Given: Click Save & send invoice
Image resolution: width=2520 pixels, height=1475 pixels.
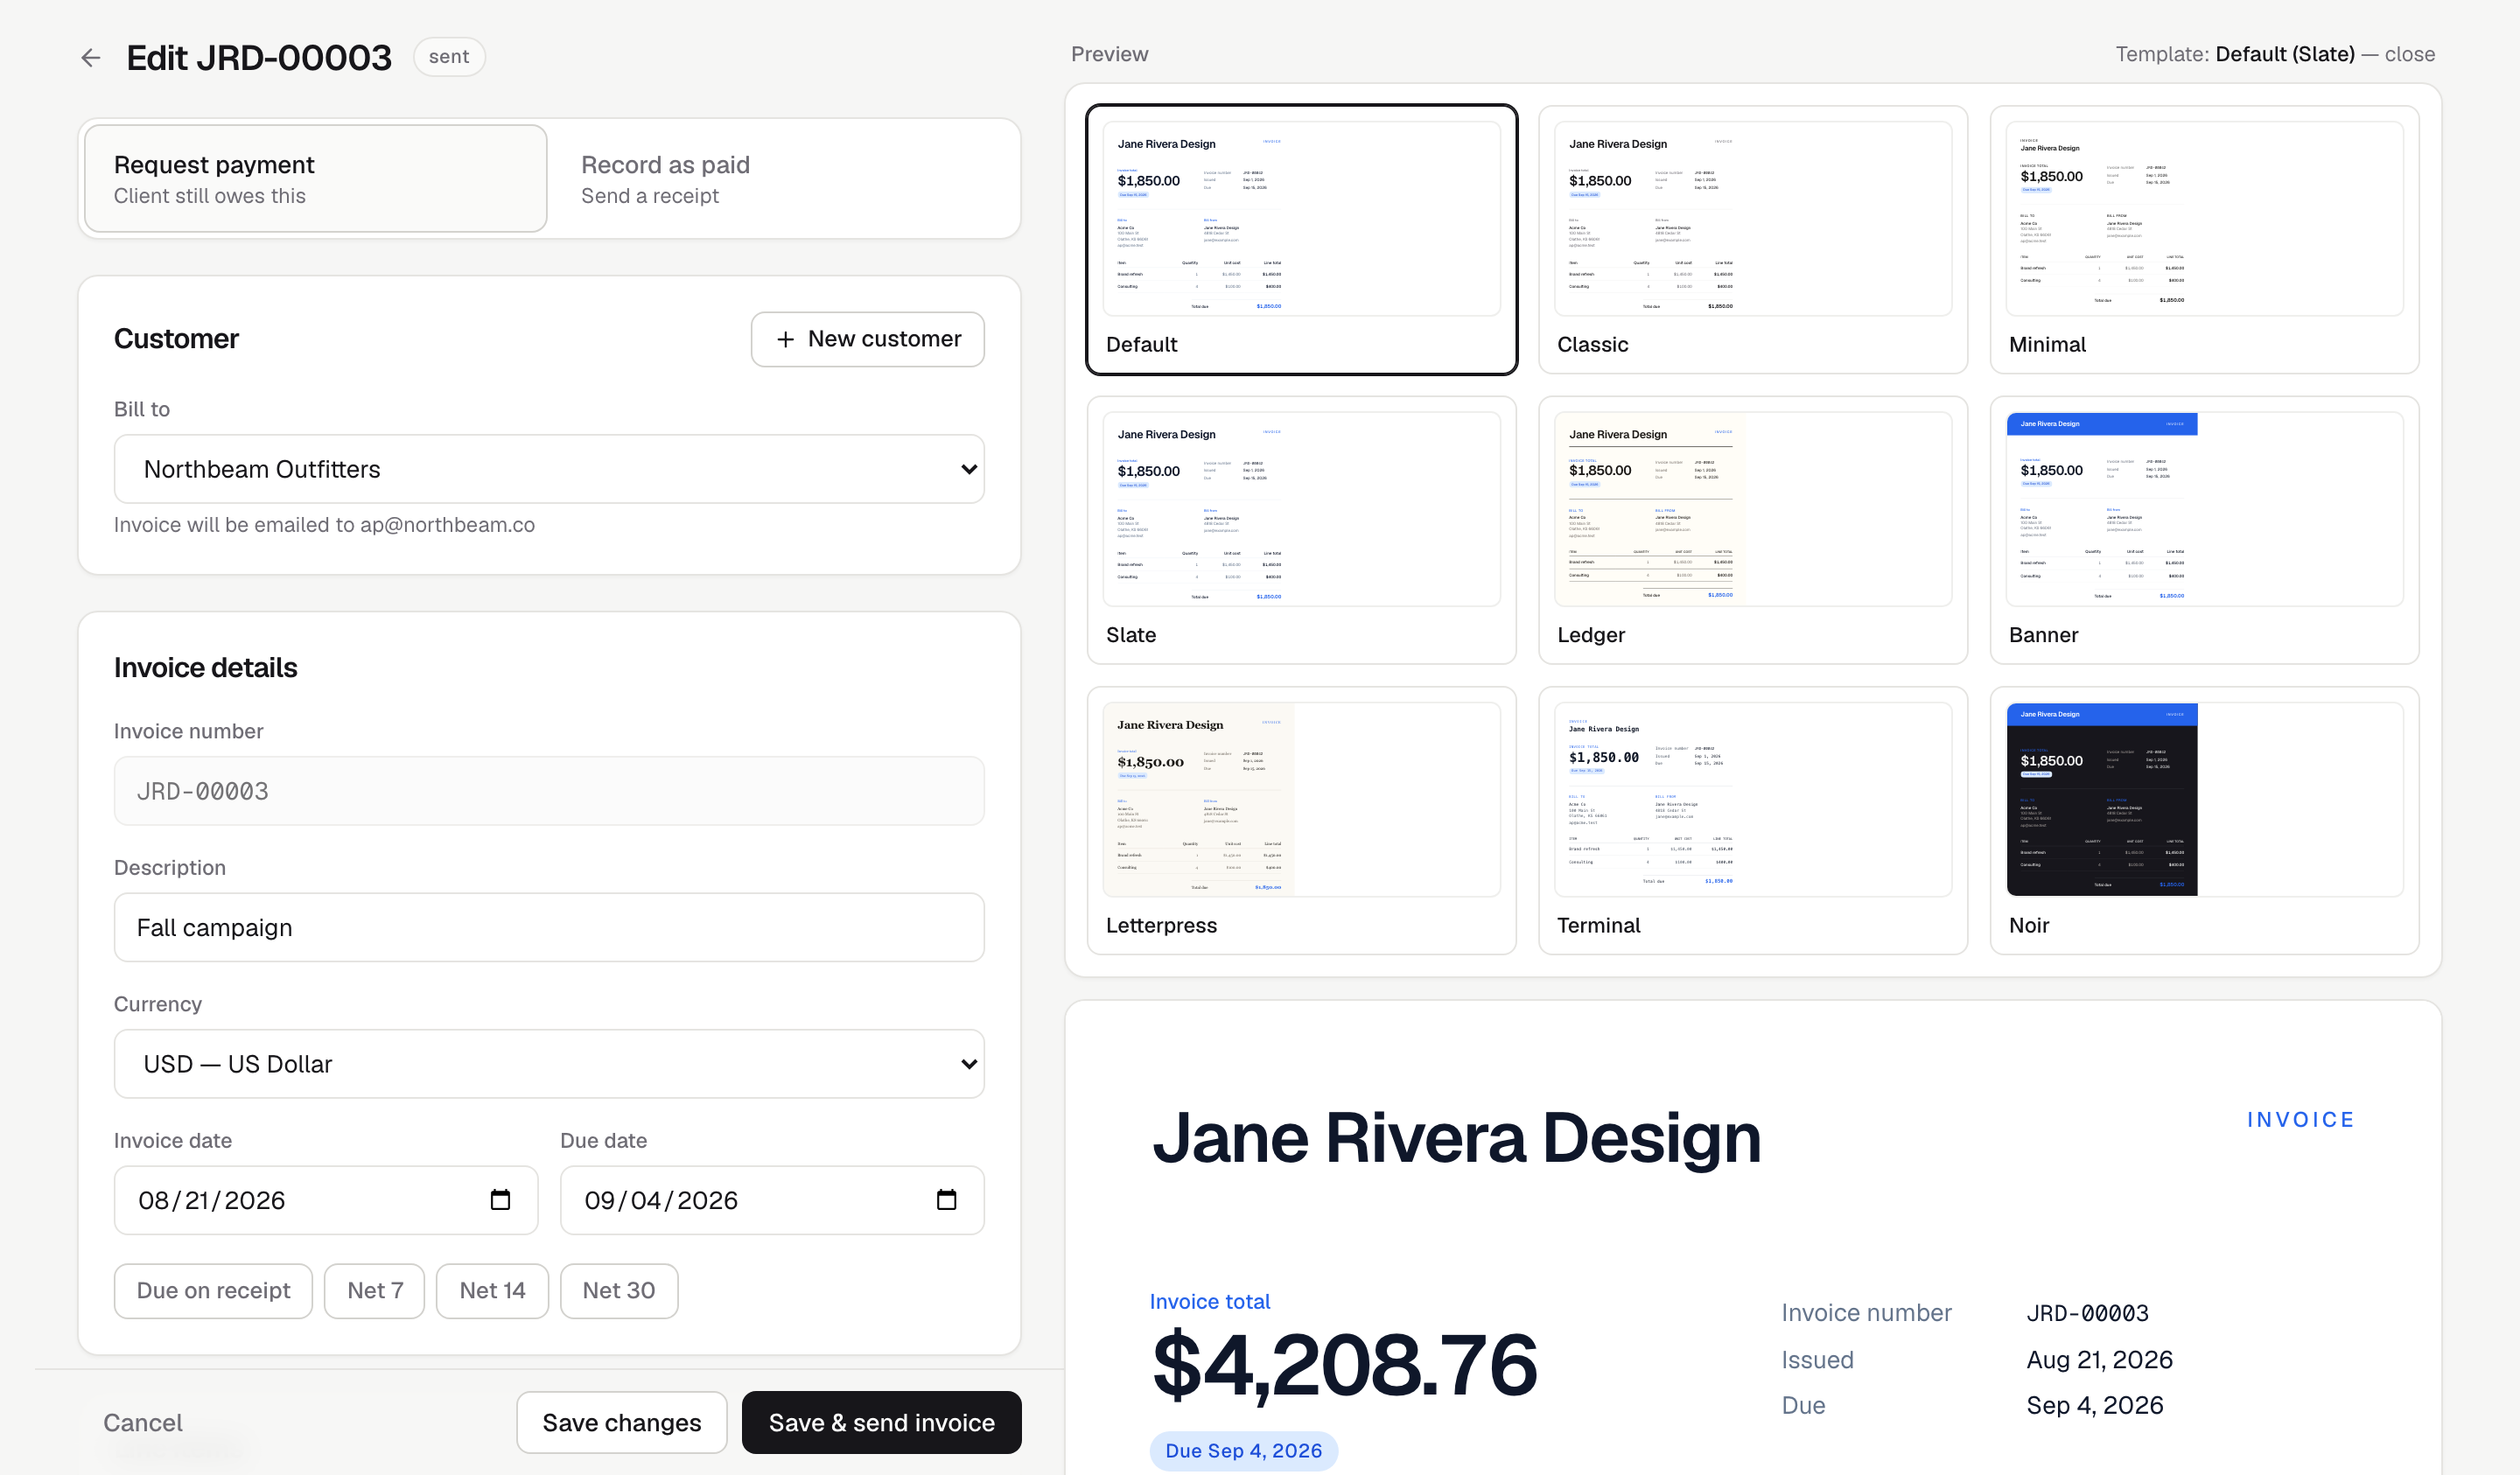Looking at the screenshot, I should click(x=881, y=1423).
